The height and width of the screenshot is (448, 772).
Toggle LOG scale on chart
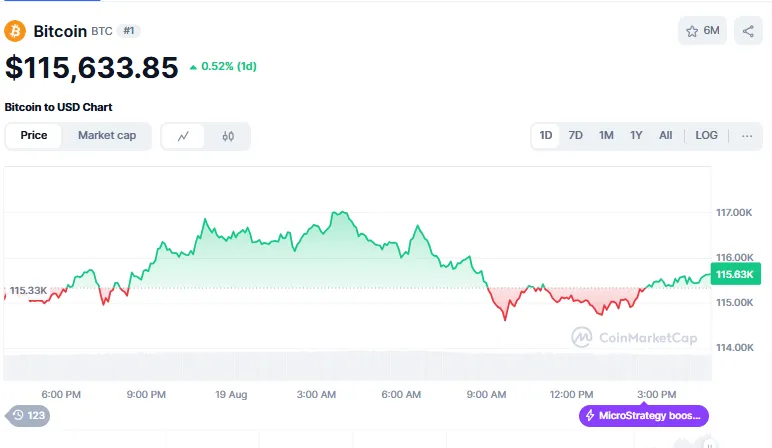[706, 136]
